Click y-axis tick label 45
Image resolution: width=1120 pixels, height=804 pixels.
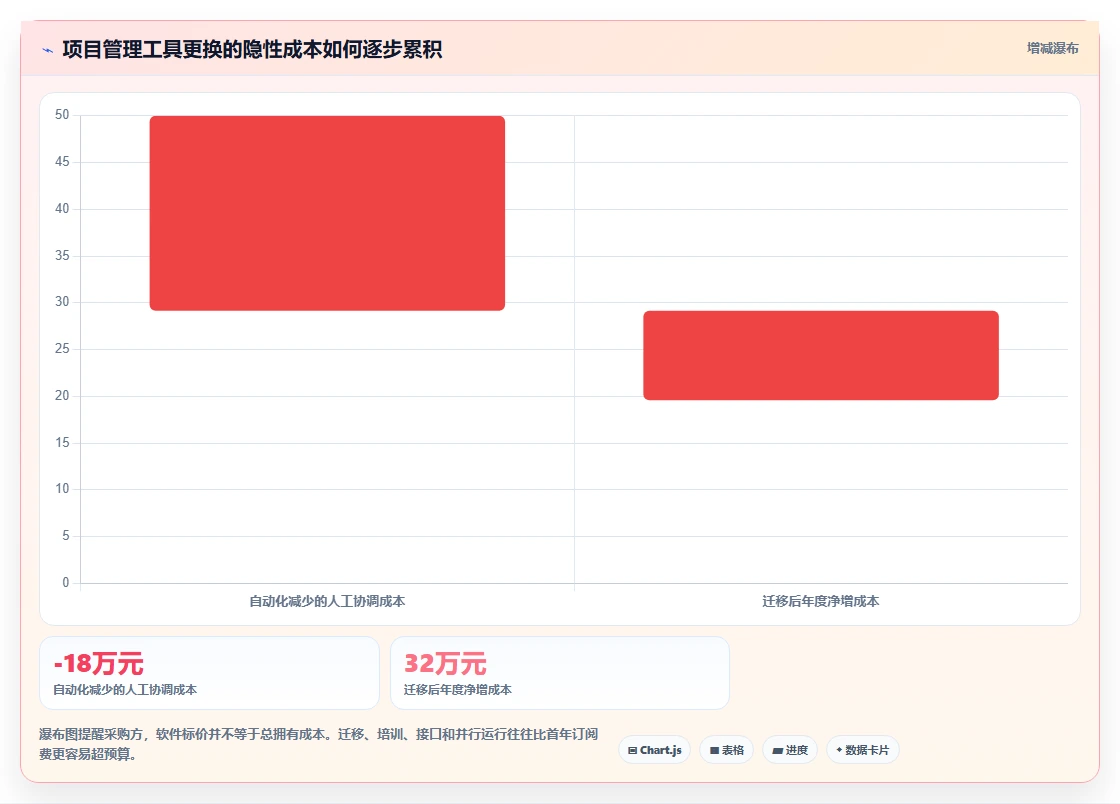[62, 161]
